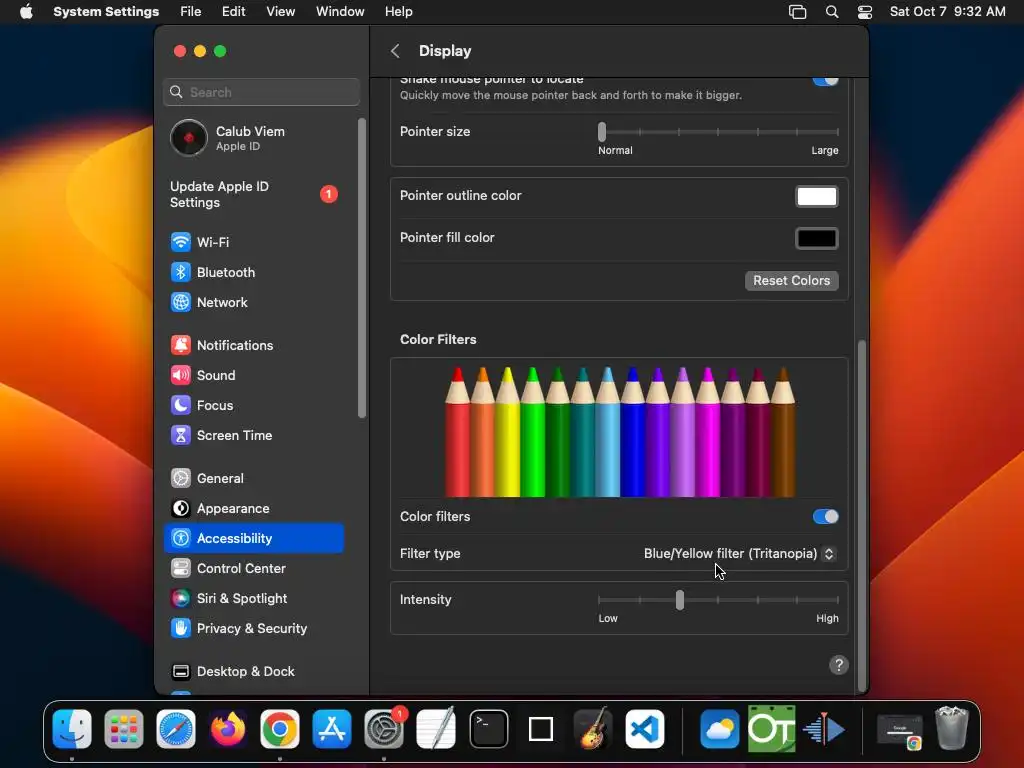Go to Sound settings
The width and height of the screenshot is (1024, 768).
pyautogui.click(x=253, y=376)
